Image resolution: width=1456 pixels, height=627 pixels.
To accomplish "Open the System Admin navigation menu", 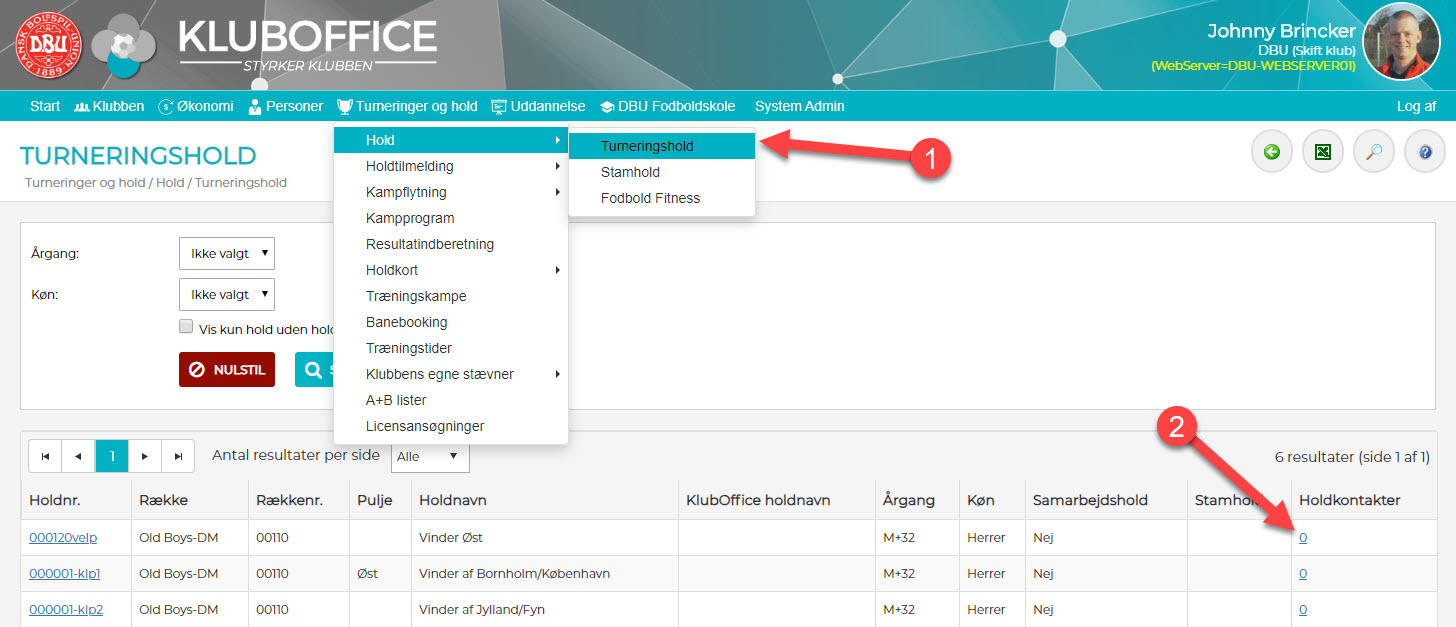I will (x=800, y=106).
